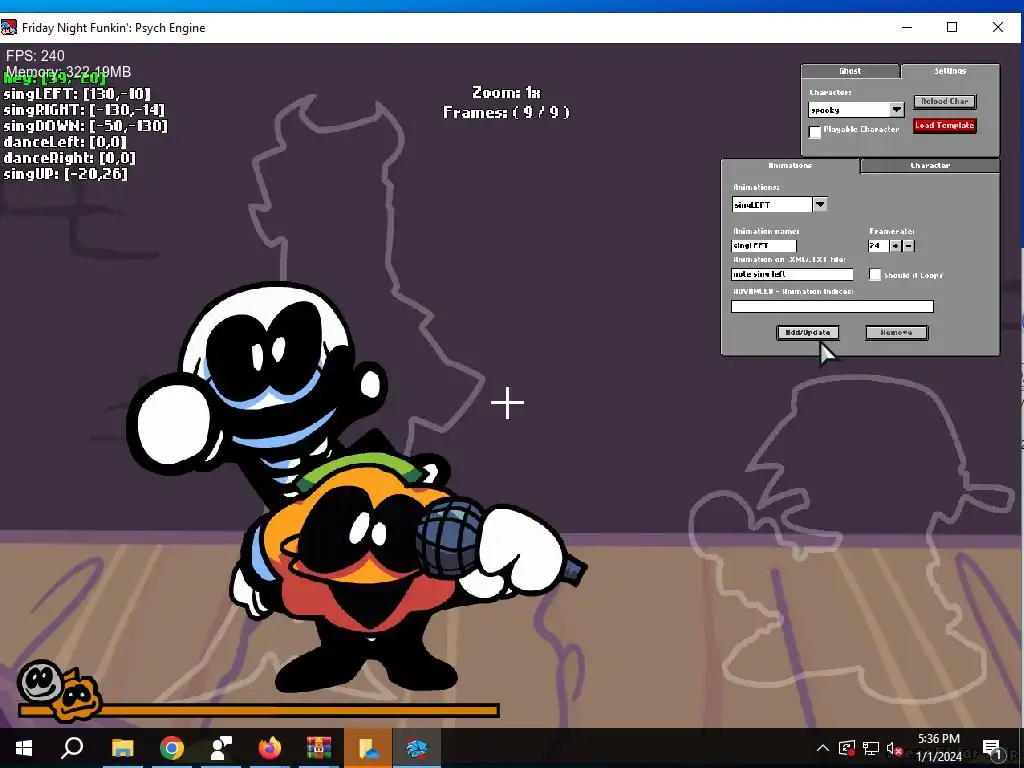
Task: Click the Animation Indices input field
Action: pos(832,306)
